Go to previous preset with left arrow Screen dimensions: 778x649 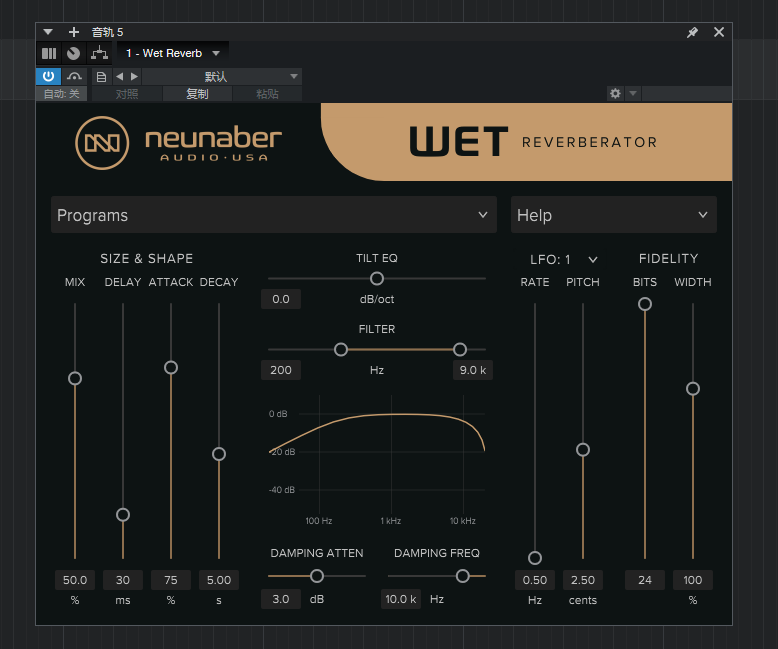click(x=119, y=76)
